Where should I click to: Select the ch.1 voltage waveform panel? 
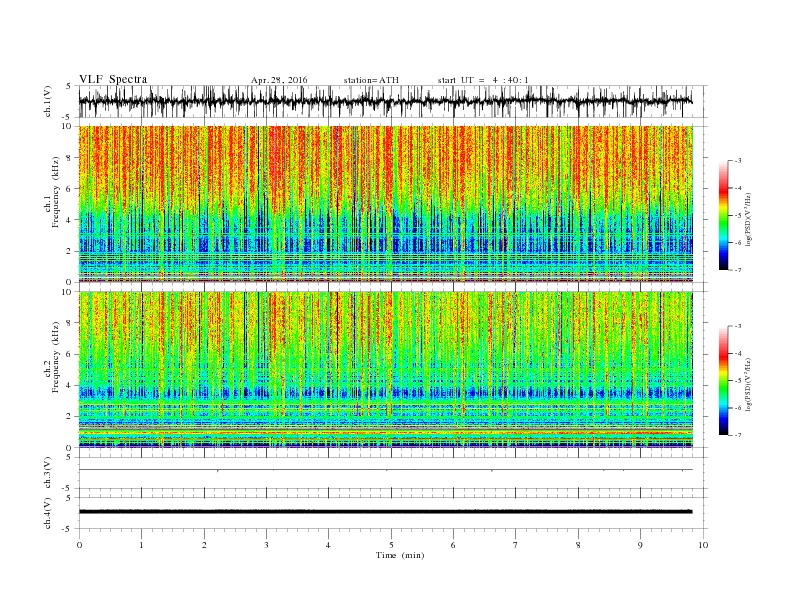coord(393,101)
